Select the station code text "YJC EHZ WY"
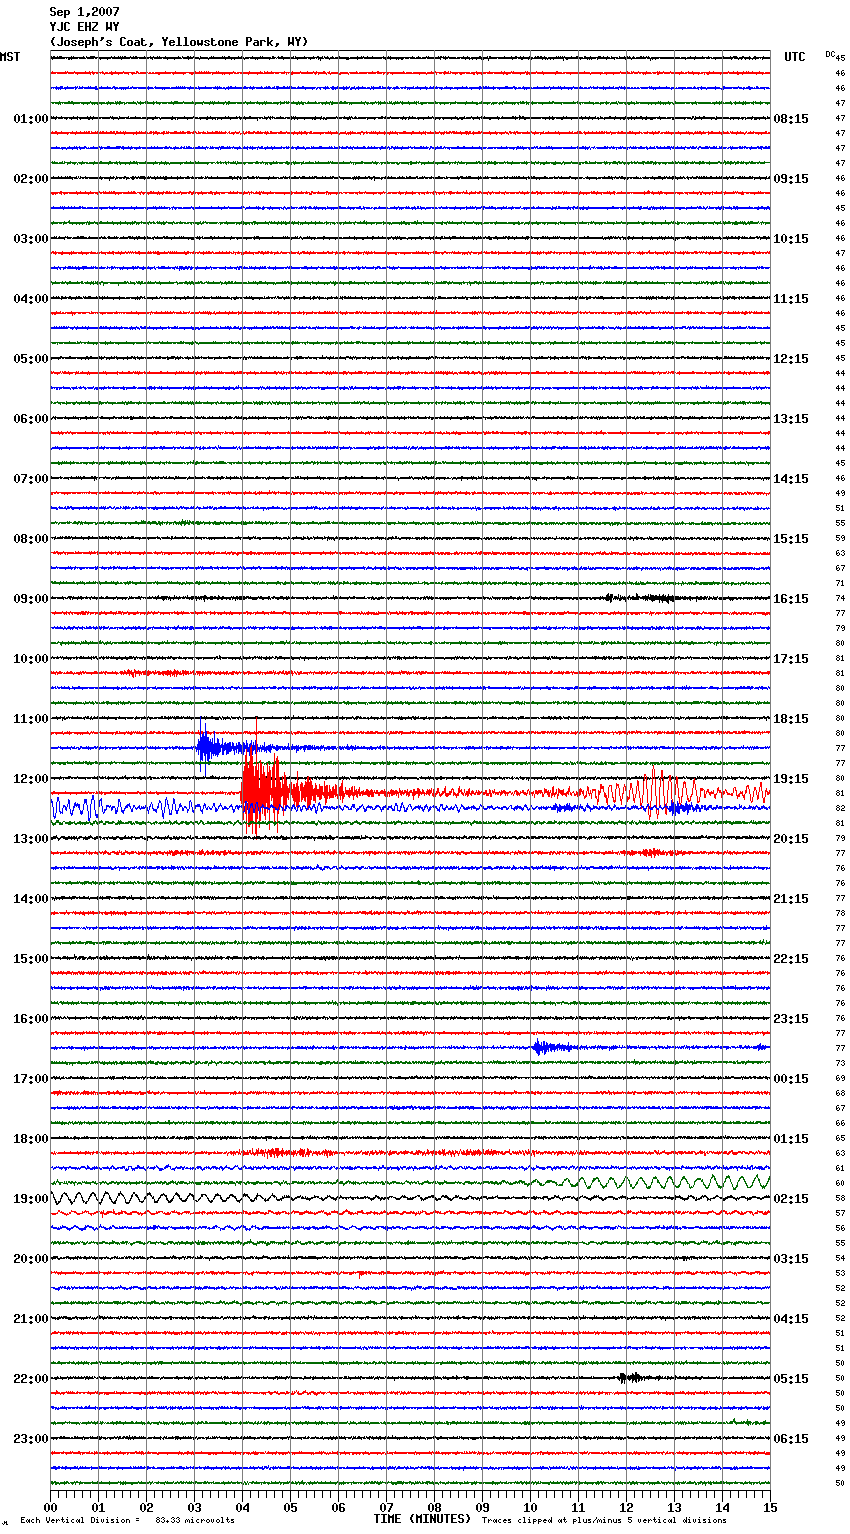The height and width of the screenshot is (1534, 850). [84, 27]
